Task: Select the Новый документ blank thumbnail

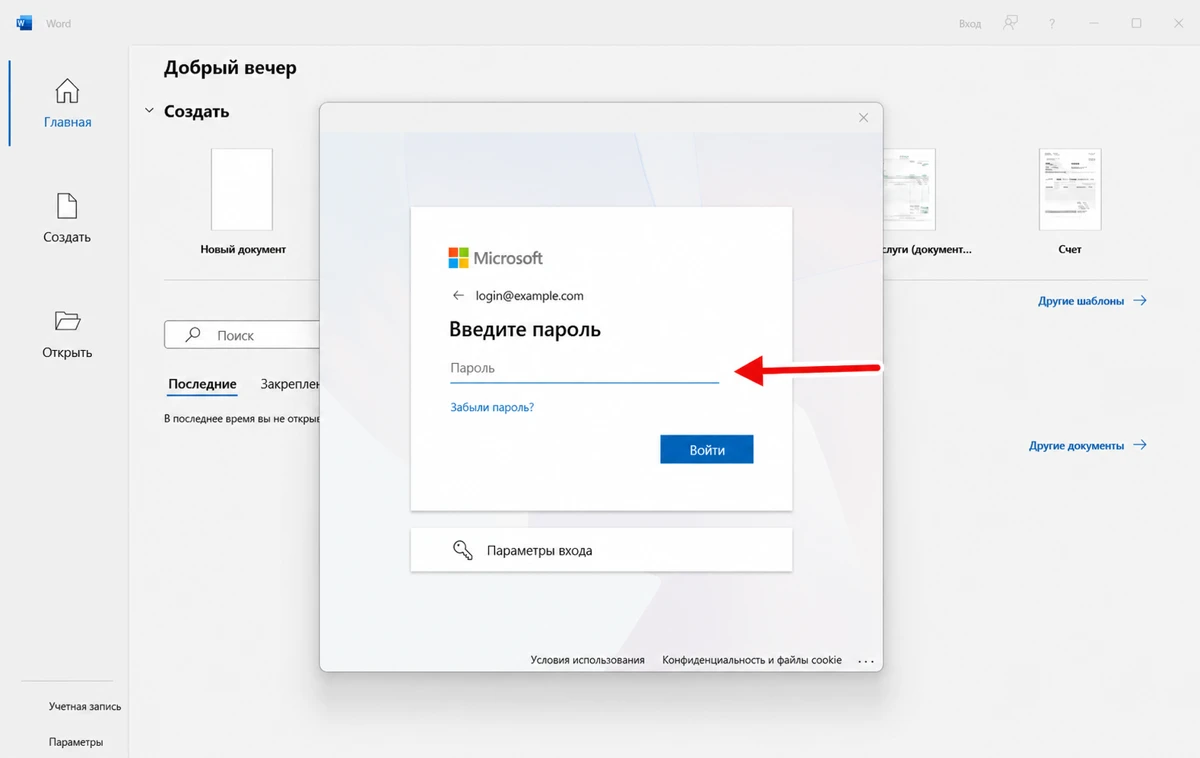Action: 242,189
